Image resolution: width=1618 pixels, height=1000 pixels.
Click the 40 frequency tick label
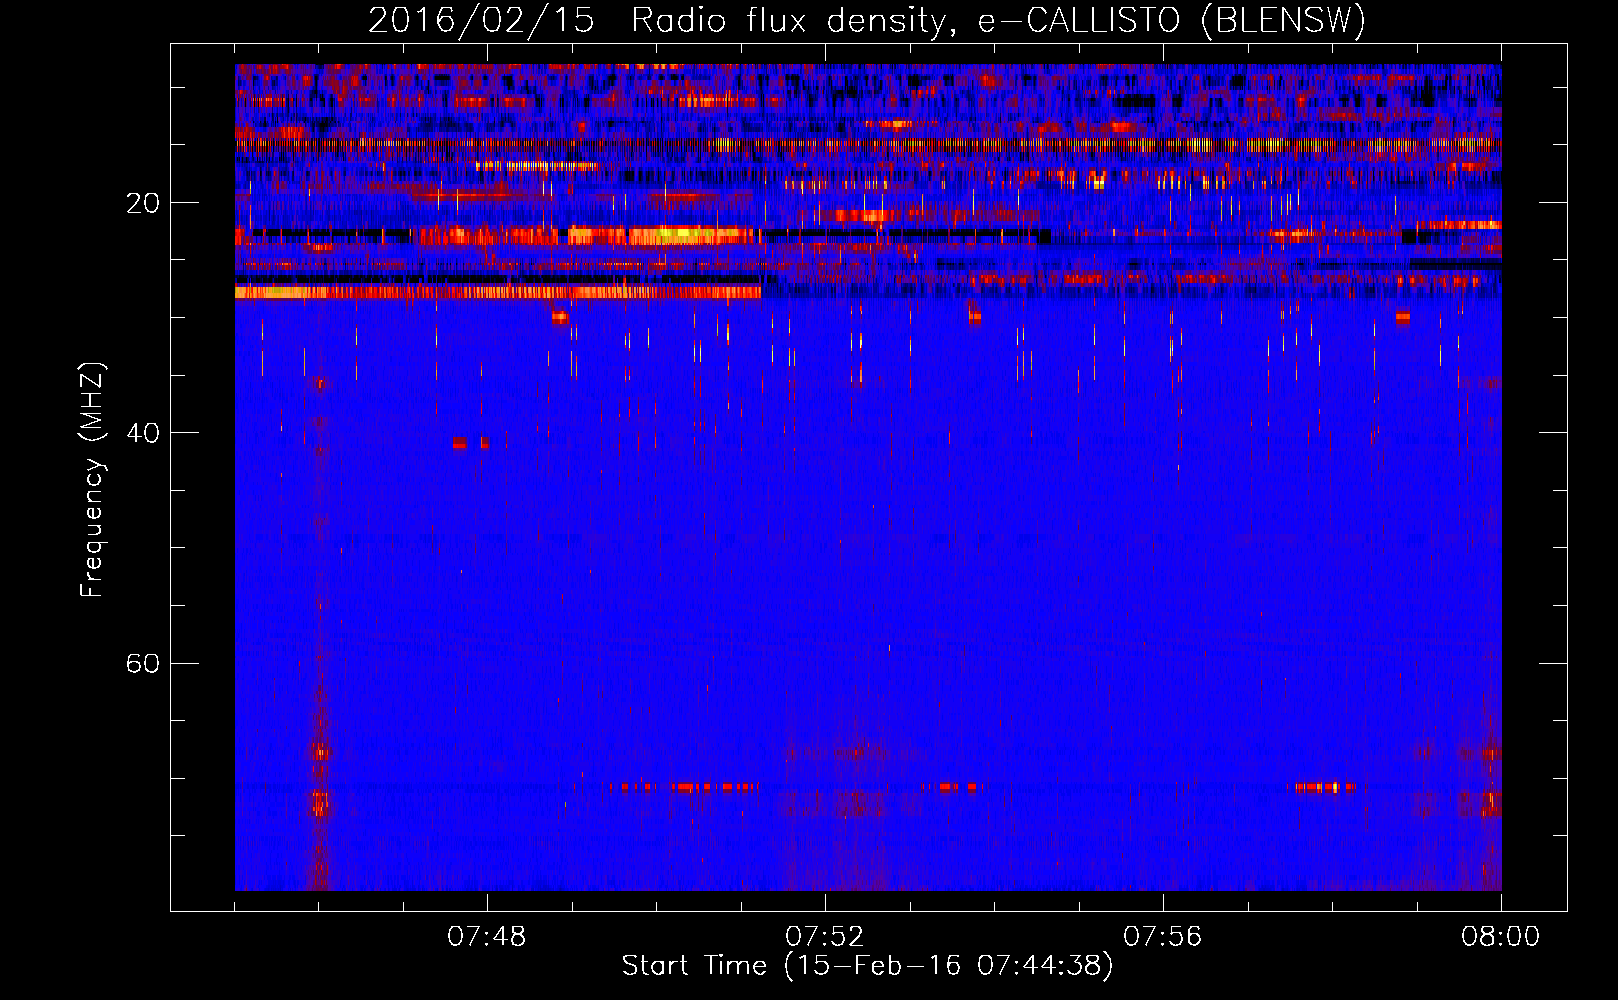point(143,433)
